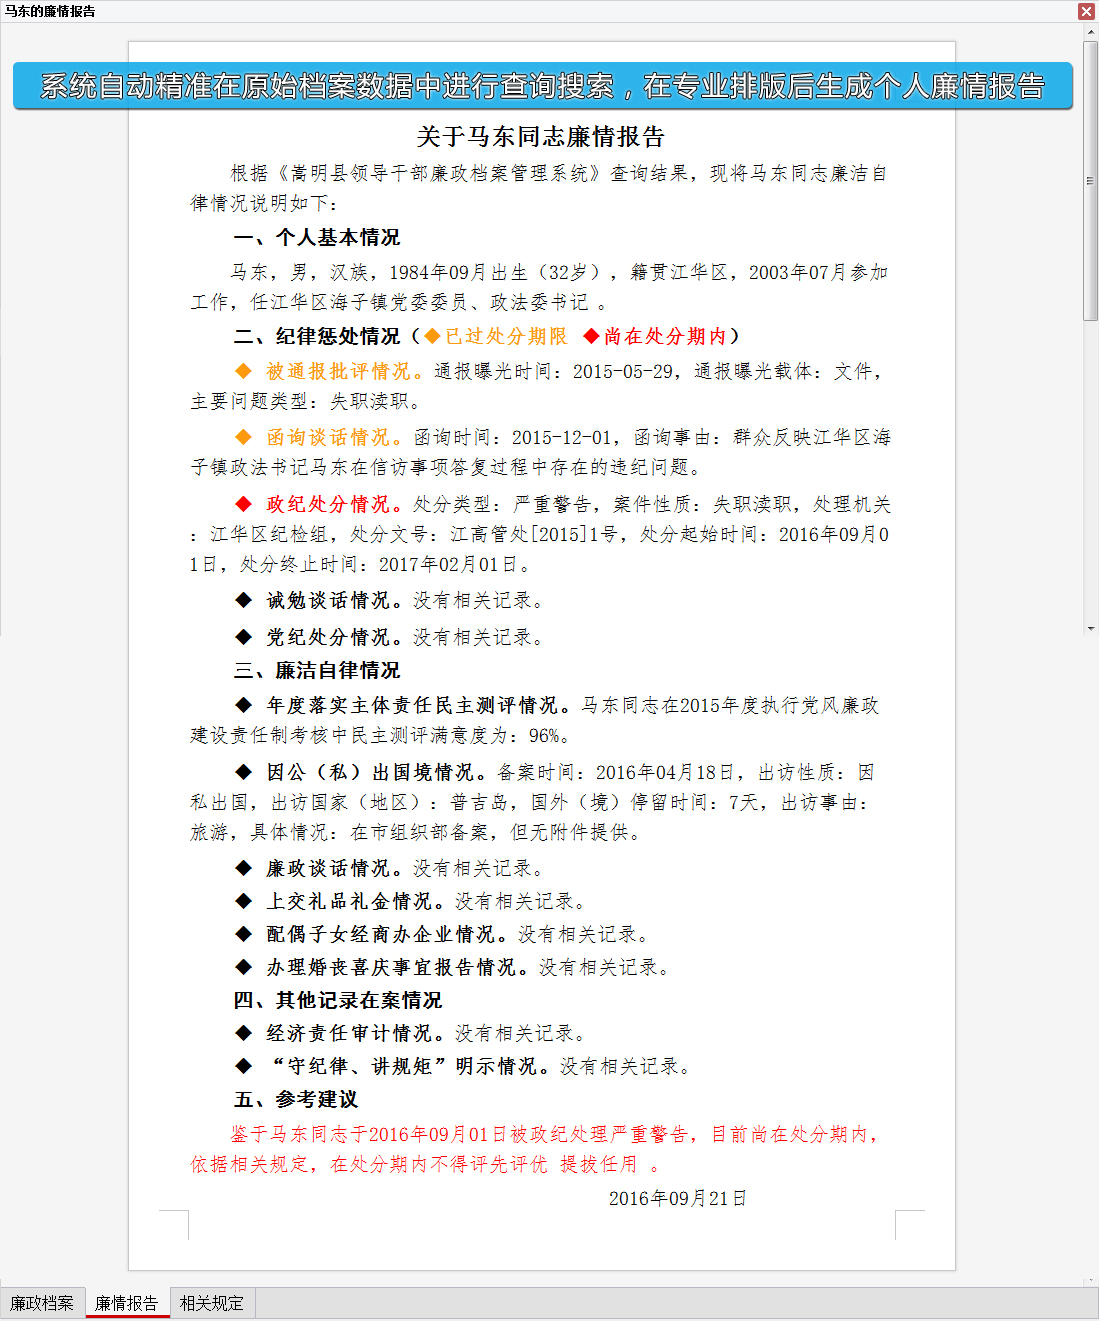Open the 相关规定 tab

(x=212, y=1303)
